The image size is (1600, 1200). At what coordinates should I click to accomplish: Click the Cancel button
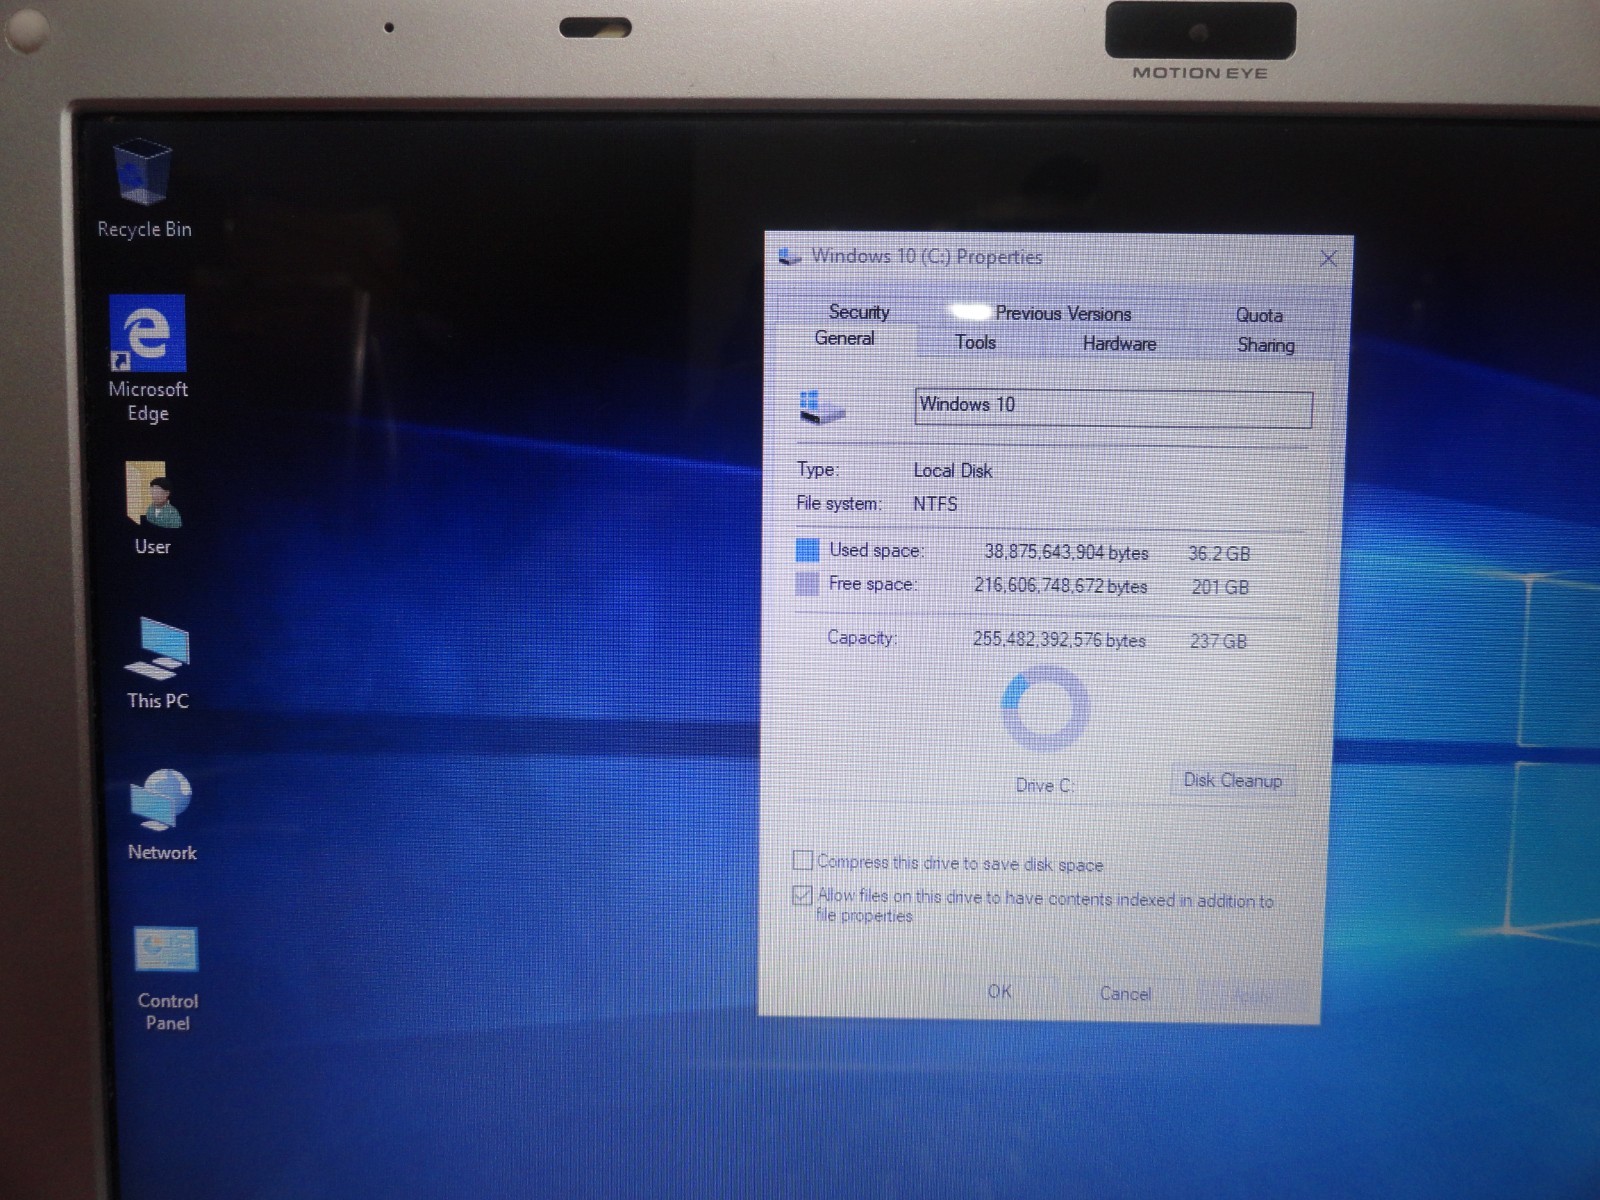tap(1125, 994)
